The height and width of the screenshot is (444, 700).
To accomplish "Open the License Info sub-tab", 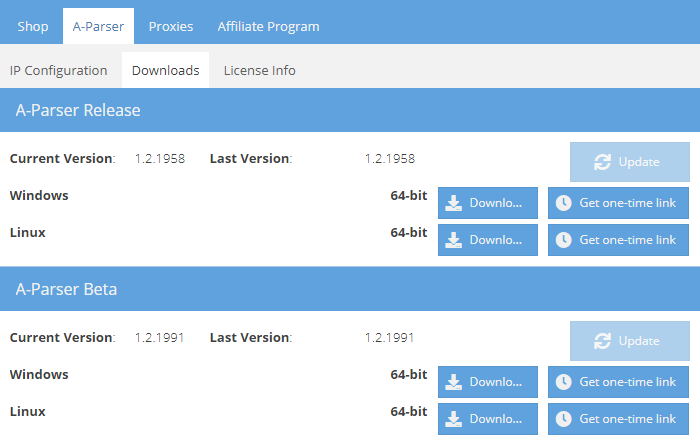I will pyautogui.click(x=259, y=71).
